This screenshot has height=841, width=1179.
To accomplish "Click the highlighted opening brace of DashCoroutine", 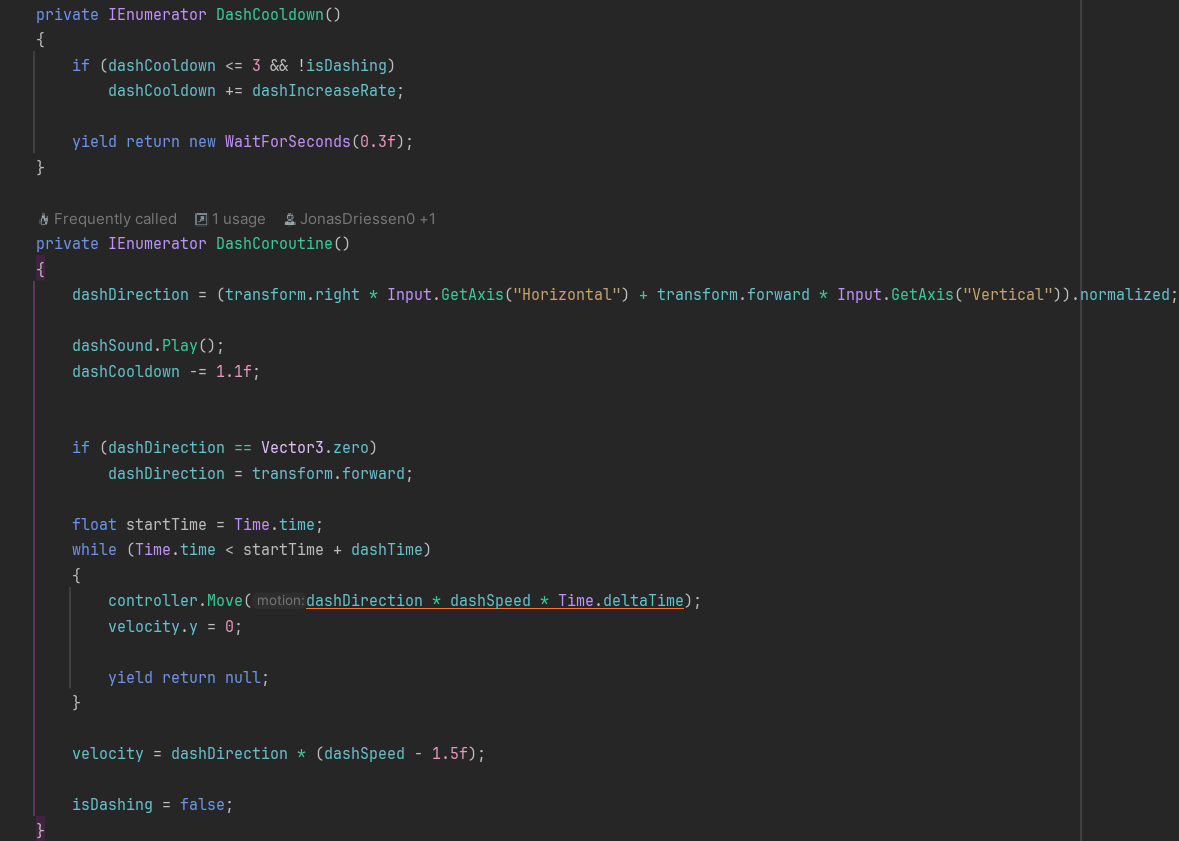I will pos(40,270).
